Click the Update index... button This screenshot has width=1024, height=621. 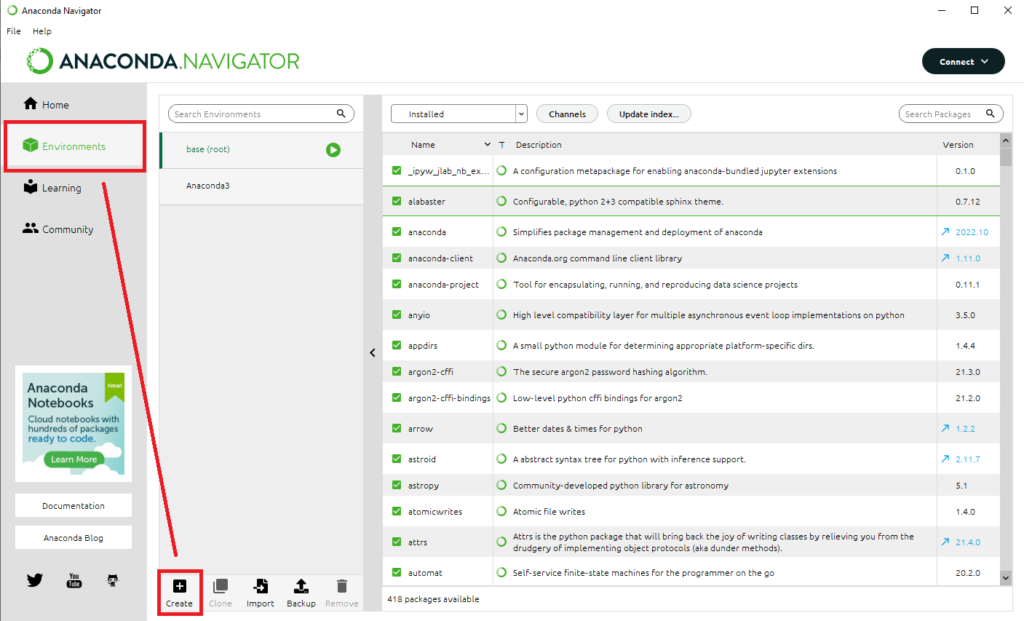tap(648, 114)
